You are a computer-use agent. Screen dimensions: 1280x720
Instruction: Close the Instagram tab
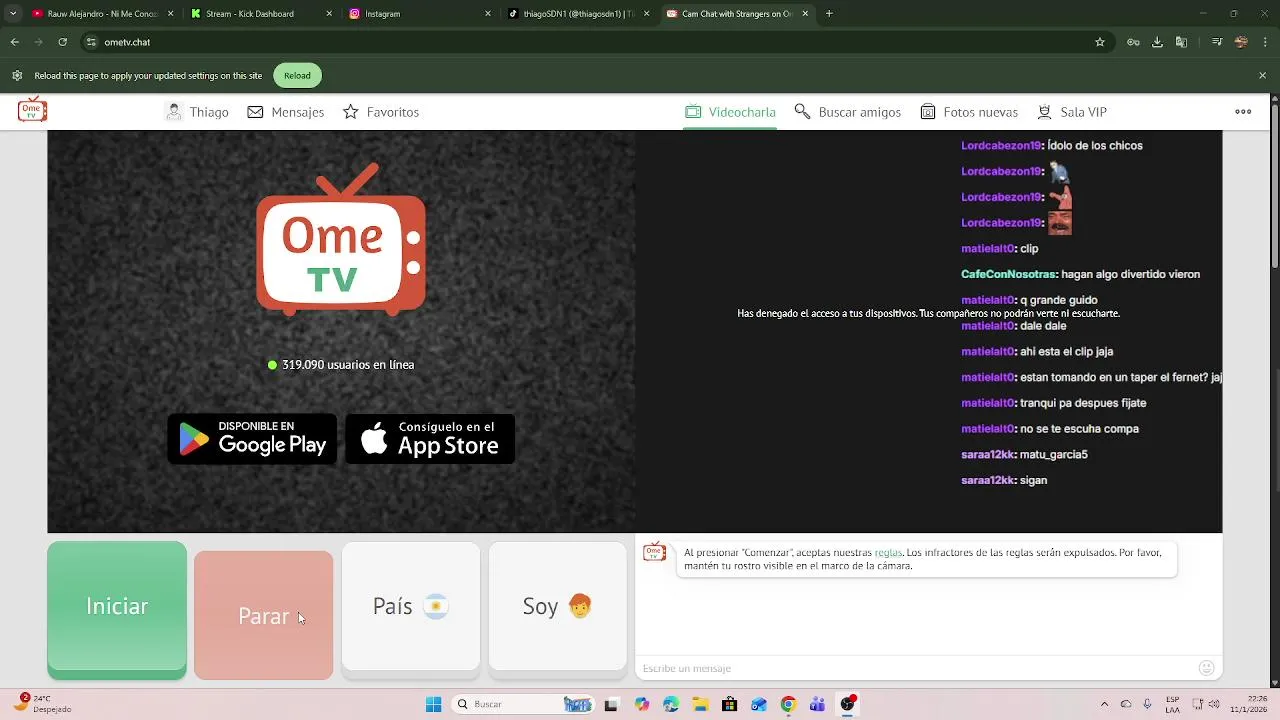488,14
